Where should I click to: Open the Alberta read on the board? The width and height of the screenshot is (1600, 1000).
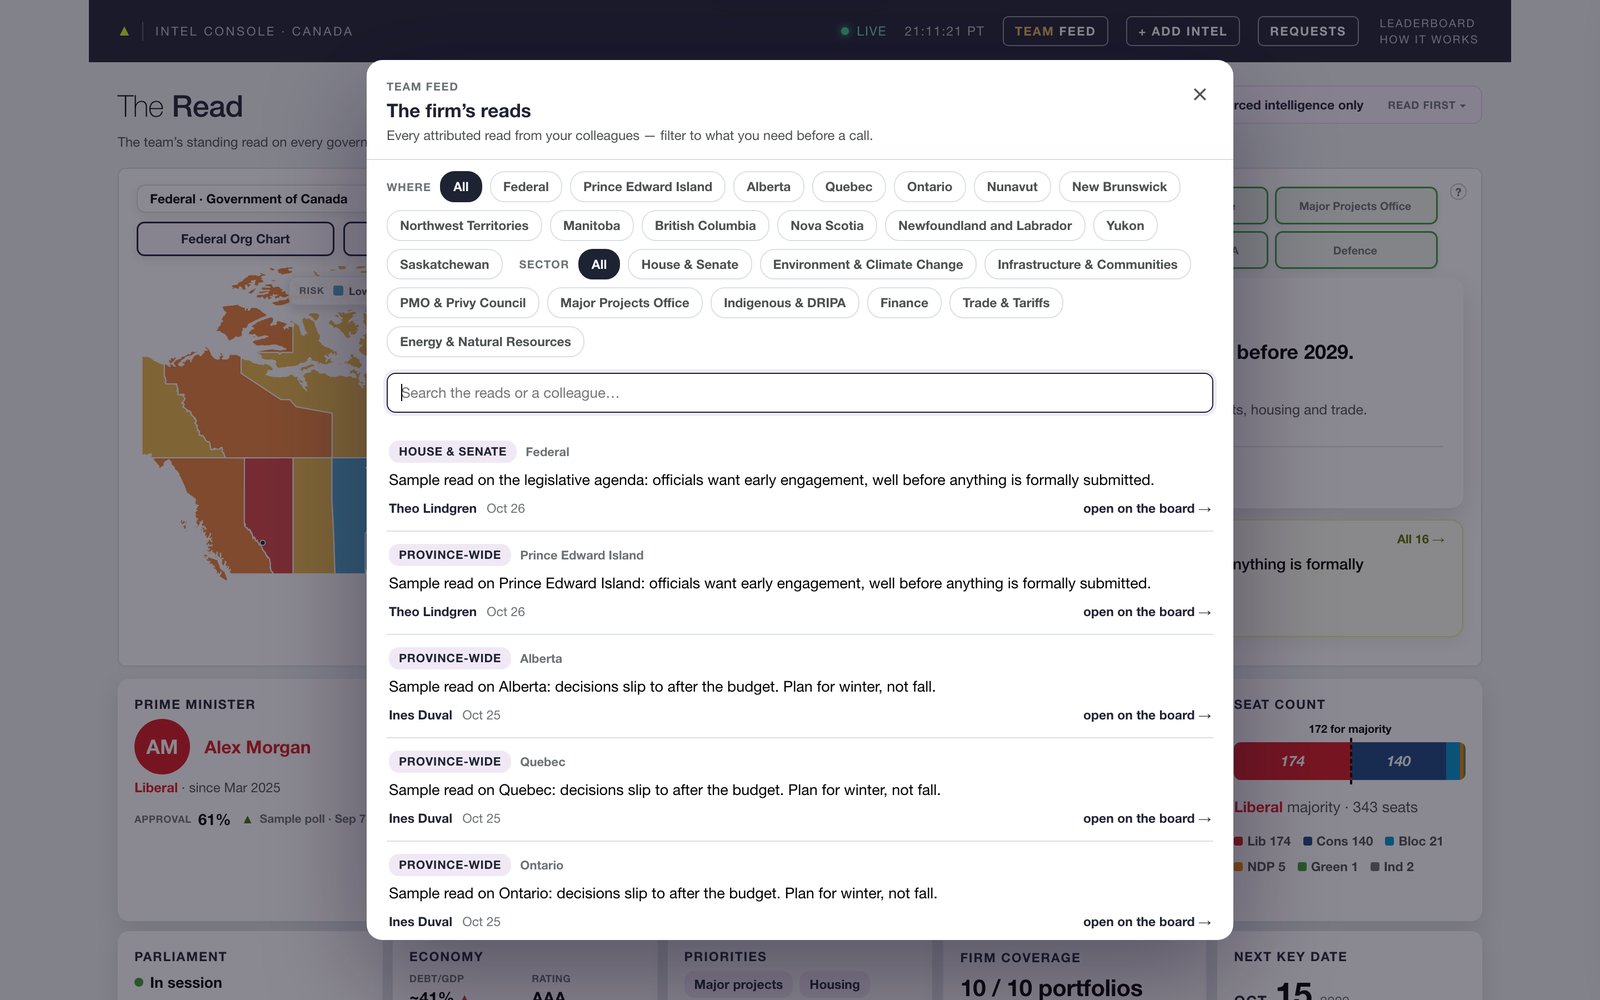tap(1147, 715)
